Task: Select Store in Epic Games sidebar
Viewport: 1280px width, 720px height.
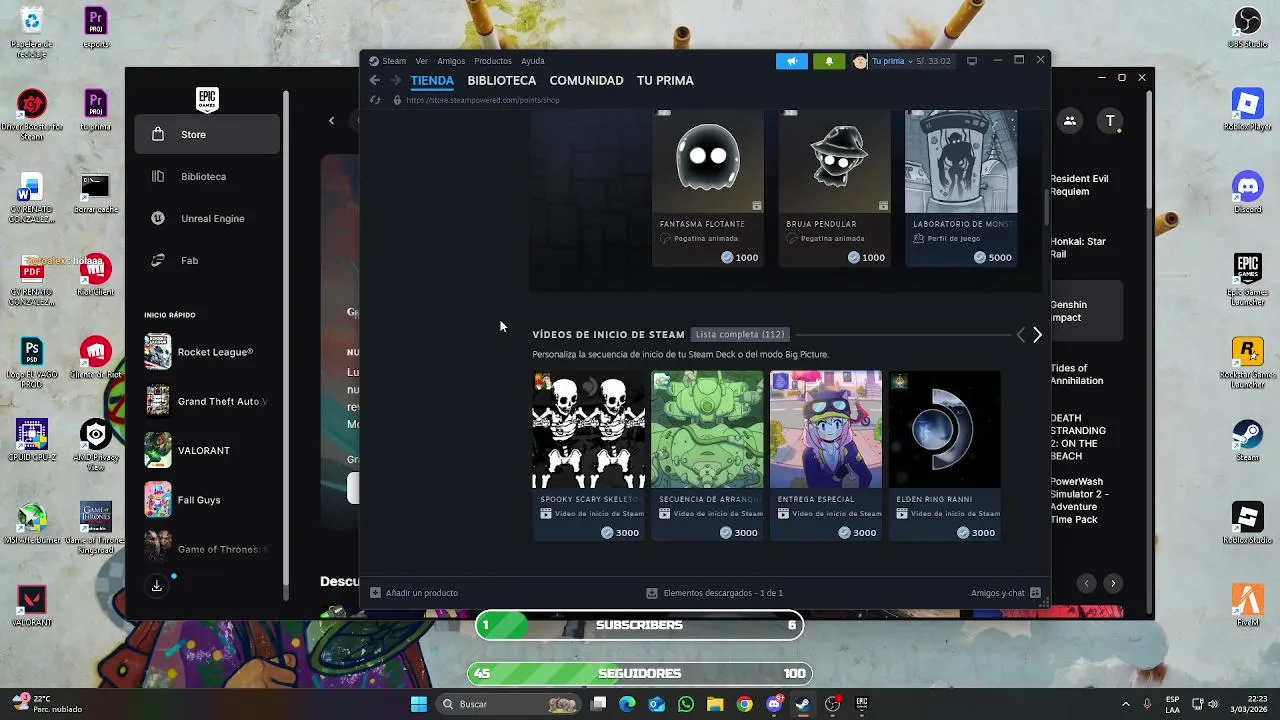Action: point(207,134)
